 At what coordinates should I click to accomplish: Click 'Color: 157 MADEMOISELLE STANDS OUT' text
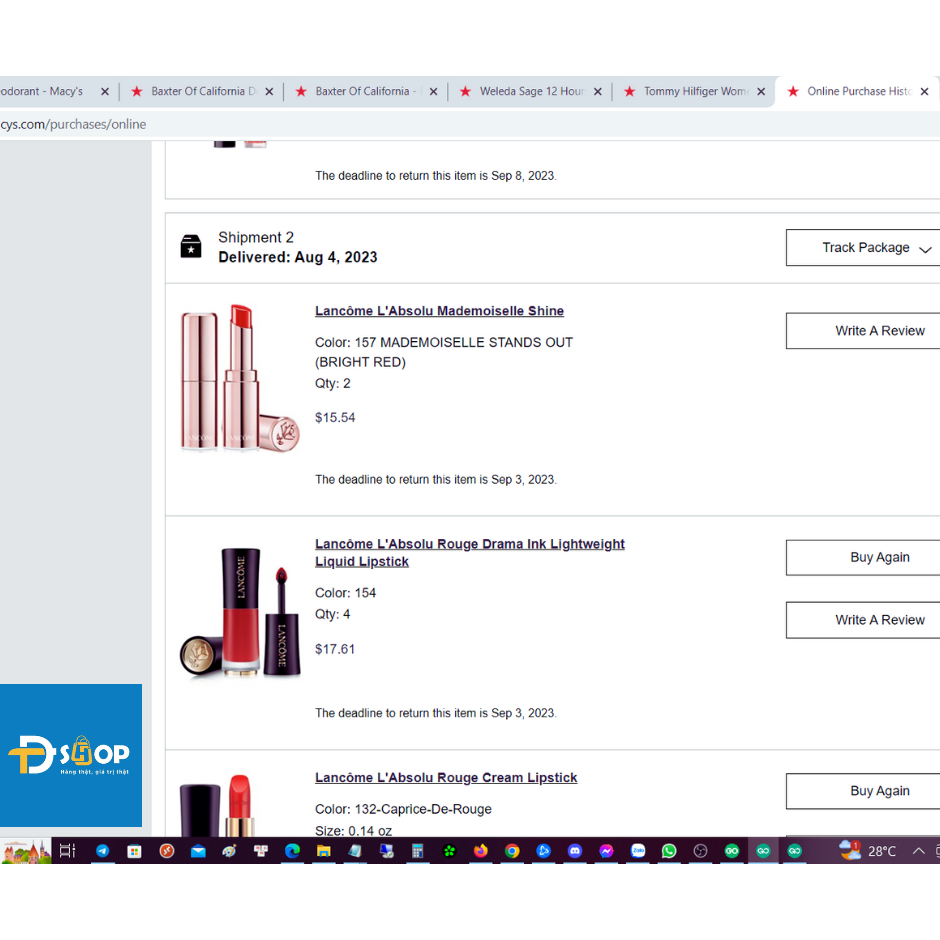pyautogui.click(x=444, y=343)
